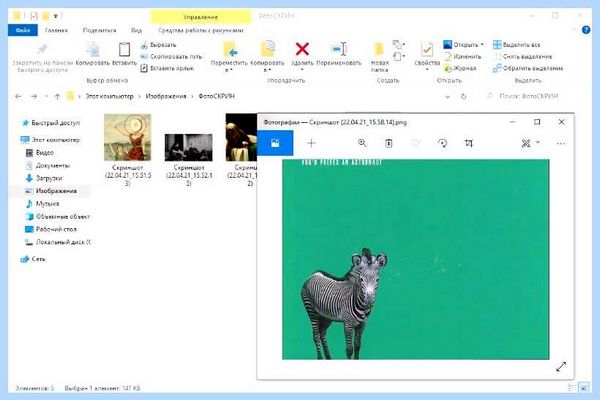Open Видео in the navigation pane

point(40,153)
